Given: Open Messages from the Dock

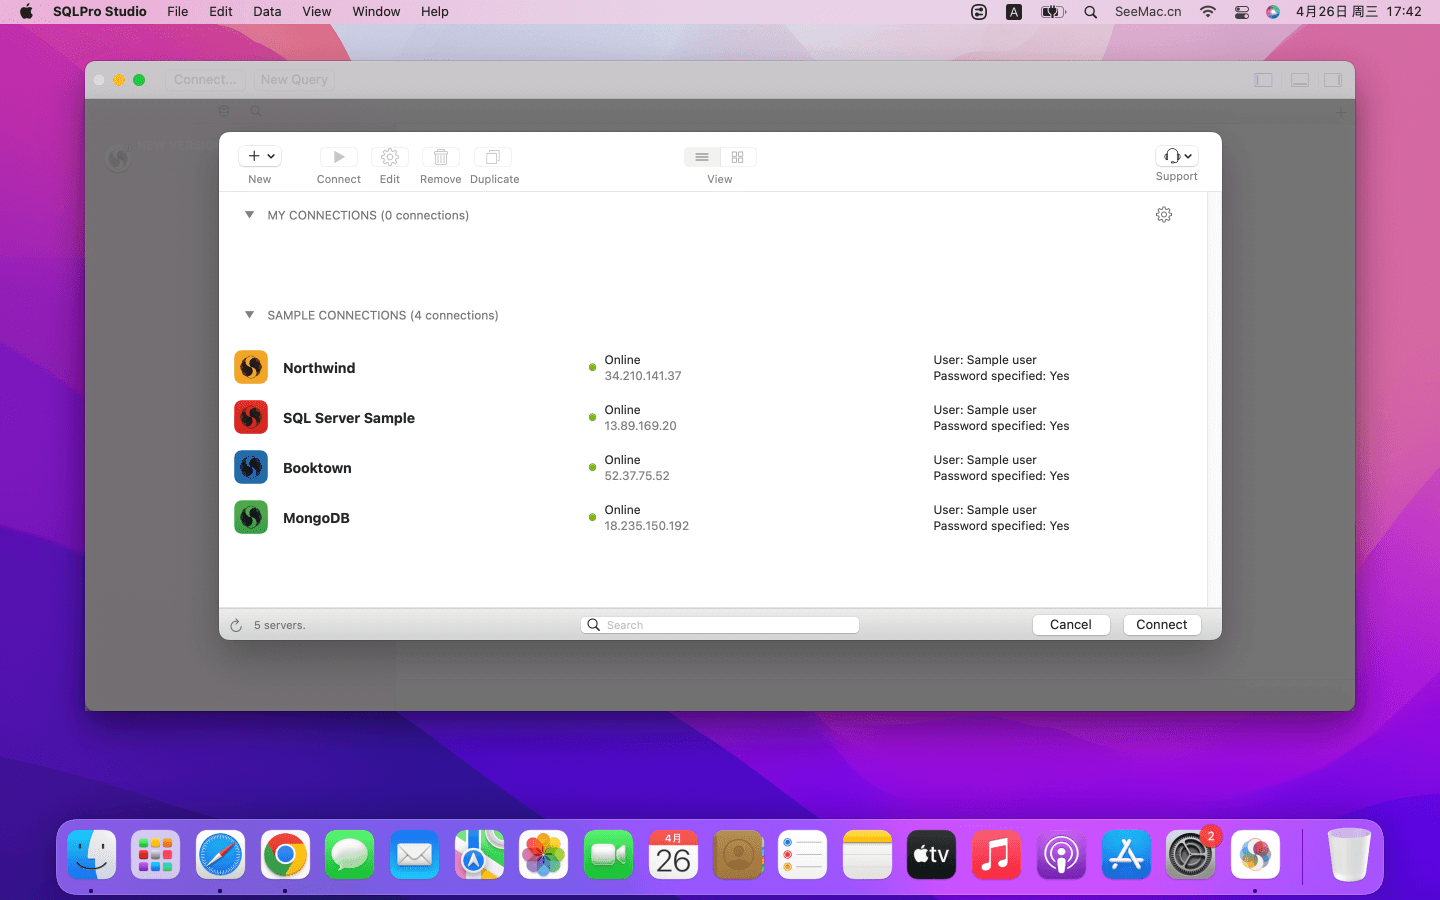Looking at the screenshot, I should tap(349, 855).
